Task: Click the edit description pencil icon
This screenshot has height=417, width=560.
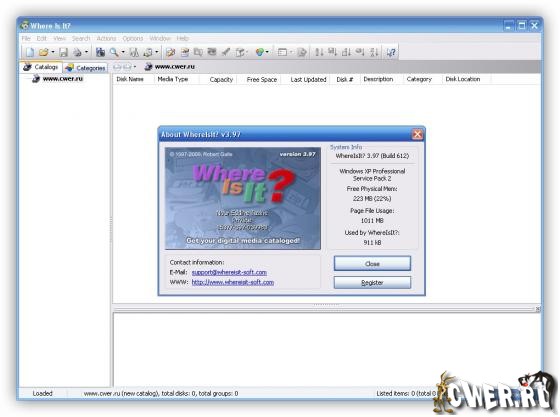Action: pos(170,52)
